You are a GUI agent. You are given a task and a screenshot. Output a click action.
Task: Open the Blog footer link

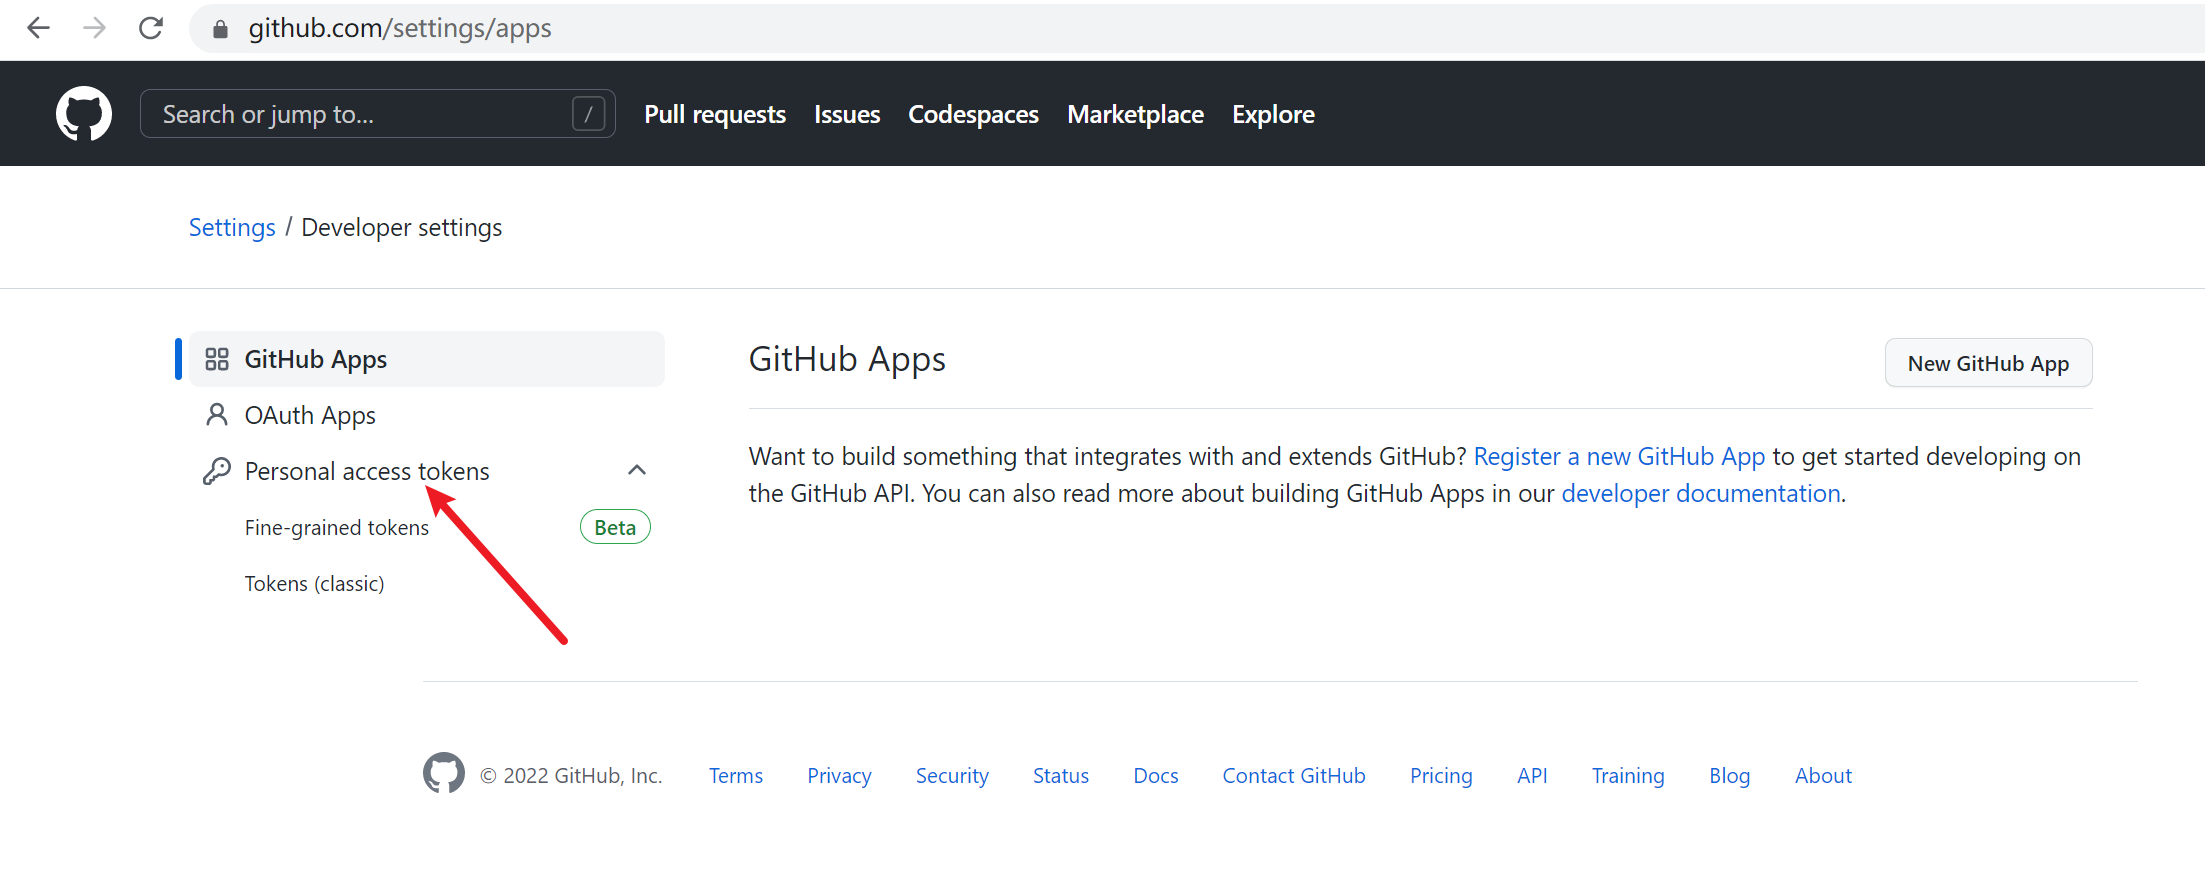coord(1730,776)
